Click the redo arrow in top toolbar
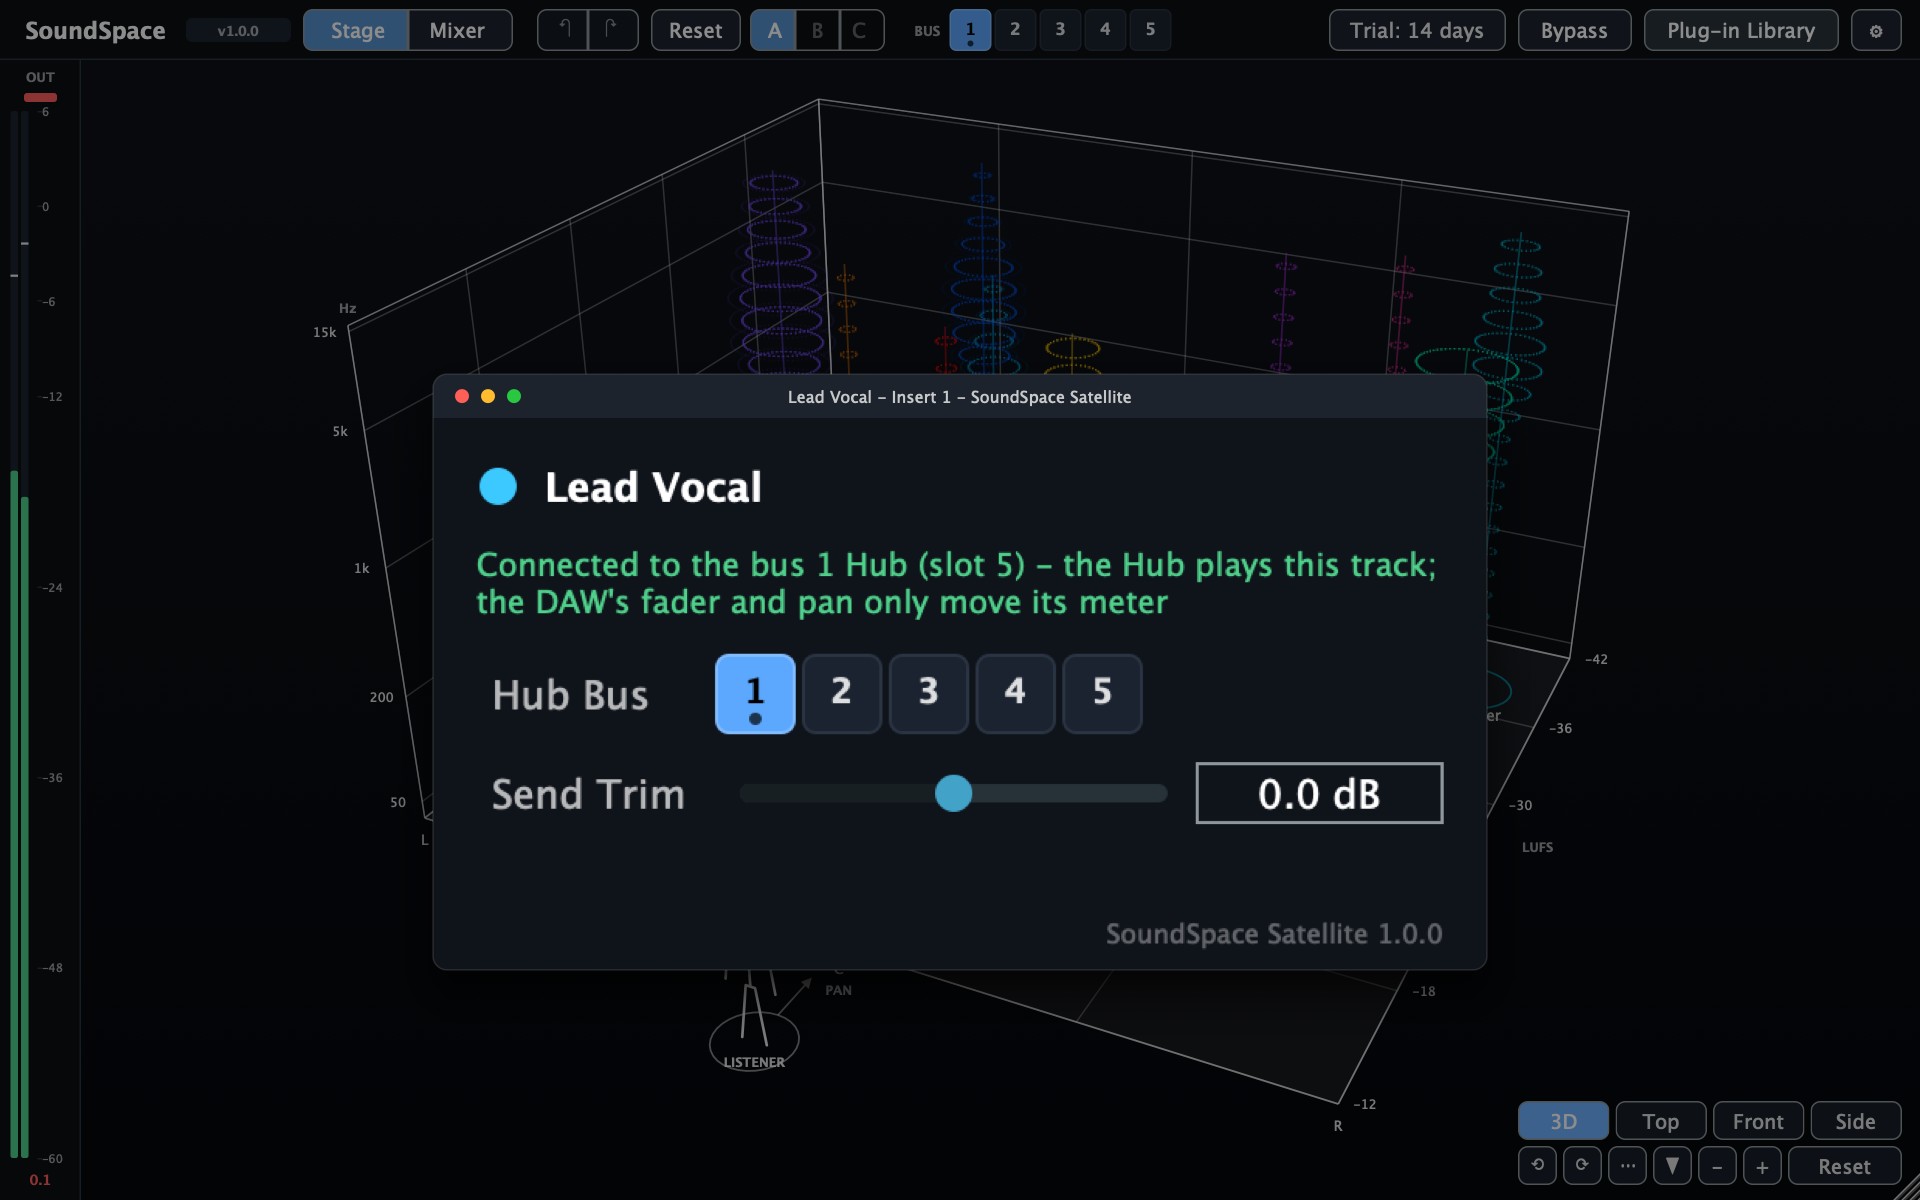The height and width of the screenshot is (1200, 1920). tap(613, 30)
